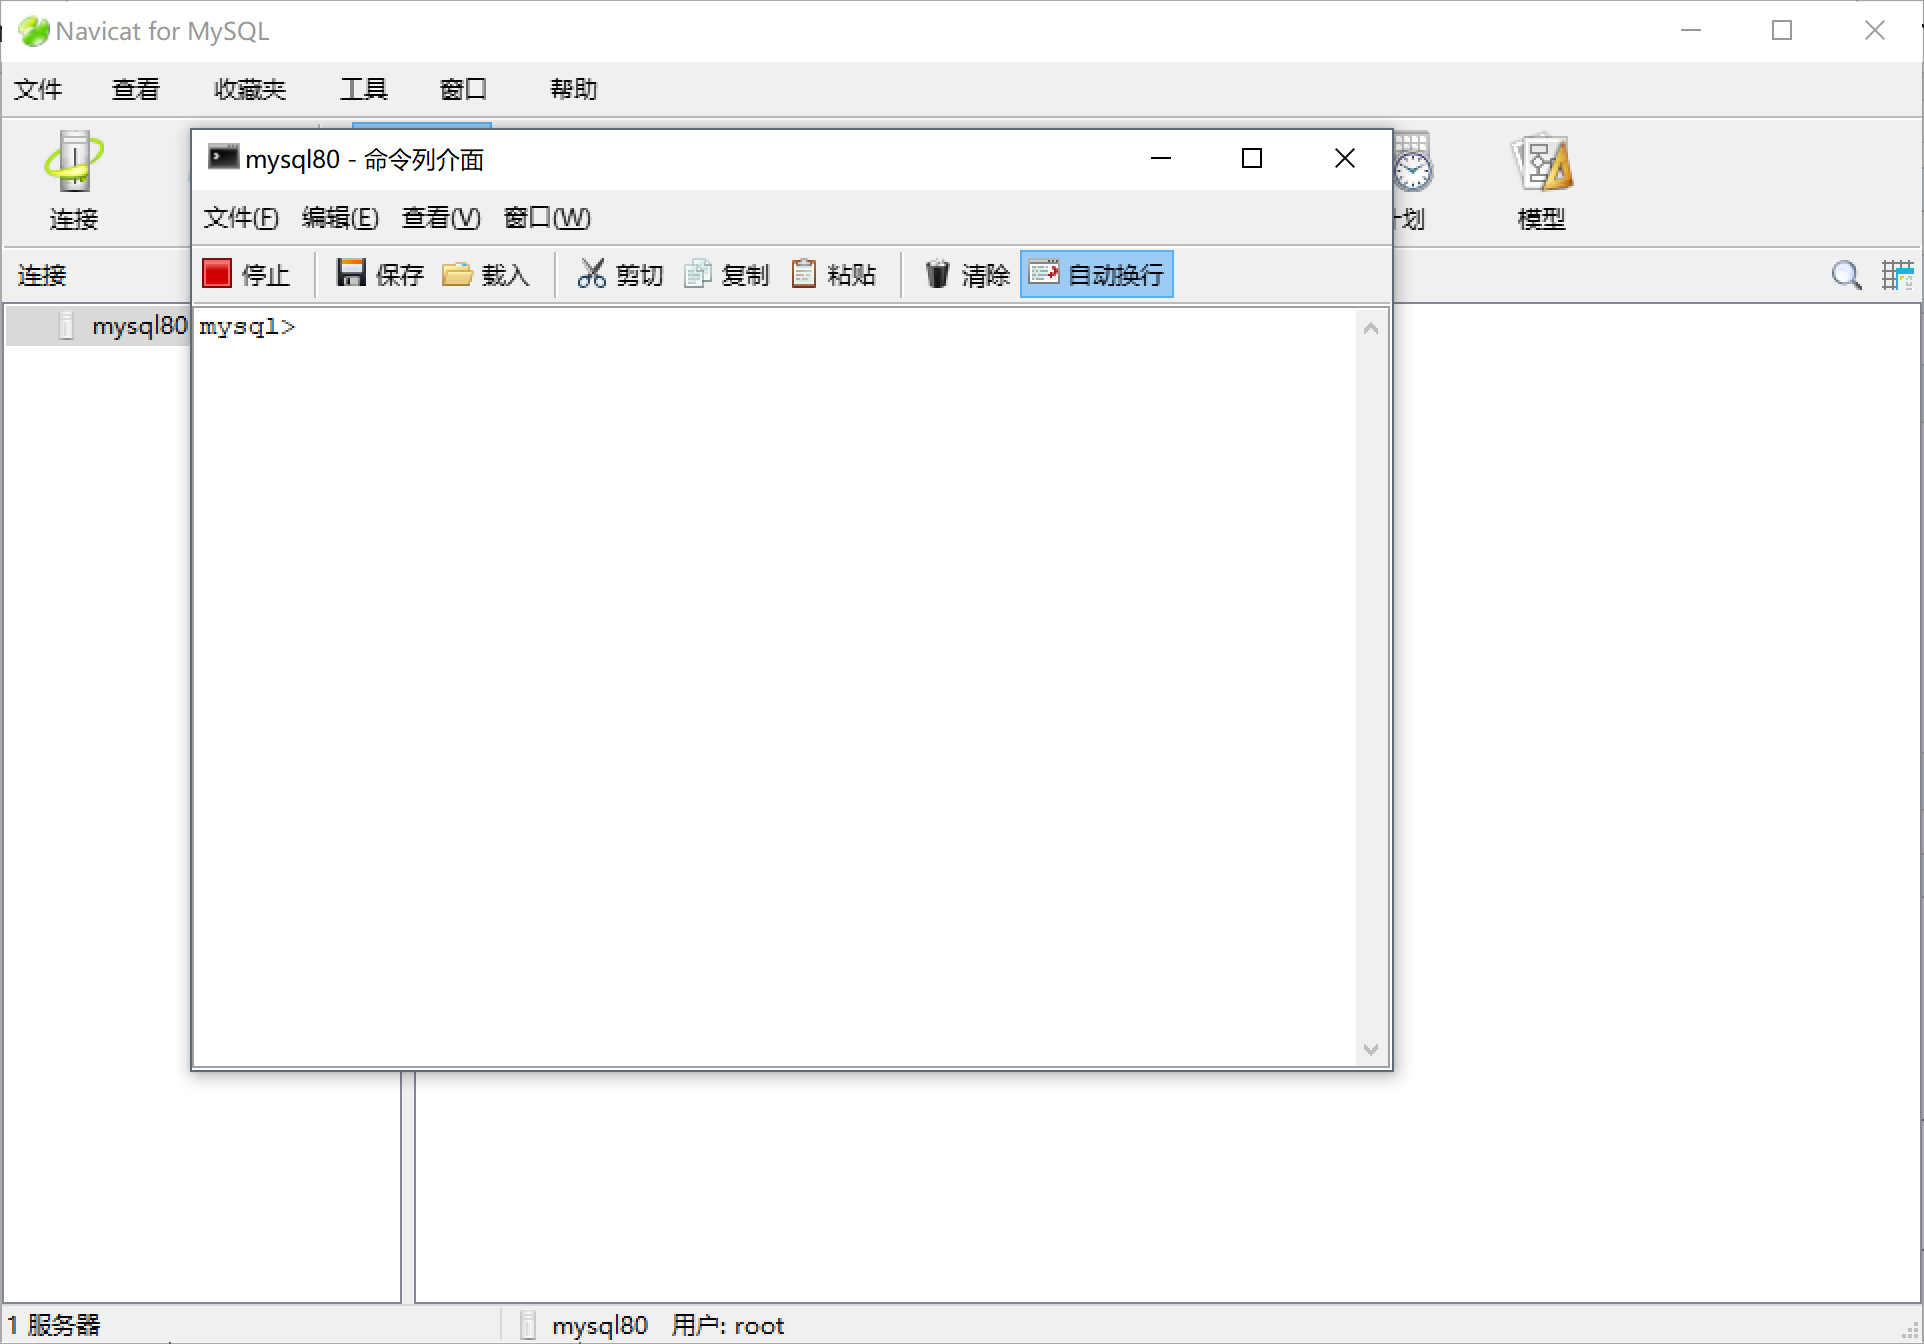Maximize the Navicat main window
1924x1344 pixels.
pyautogui.click(x=1782, y=31)
